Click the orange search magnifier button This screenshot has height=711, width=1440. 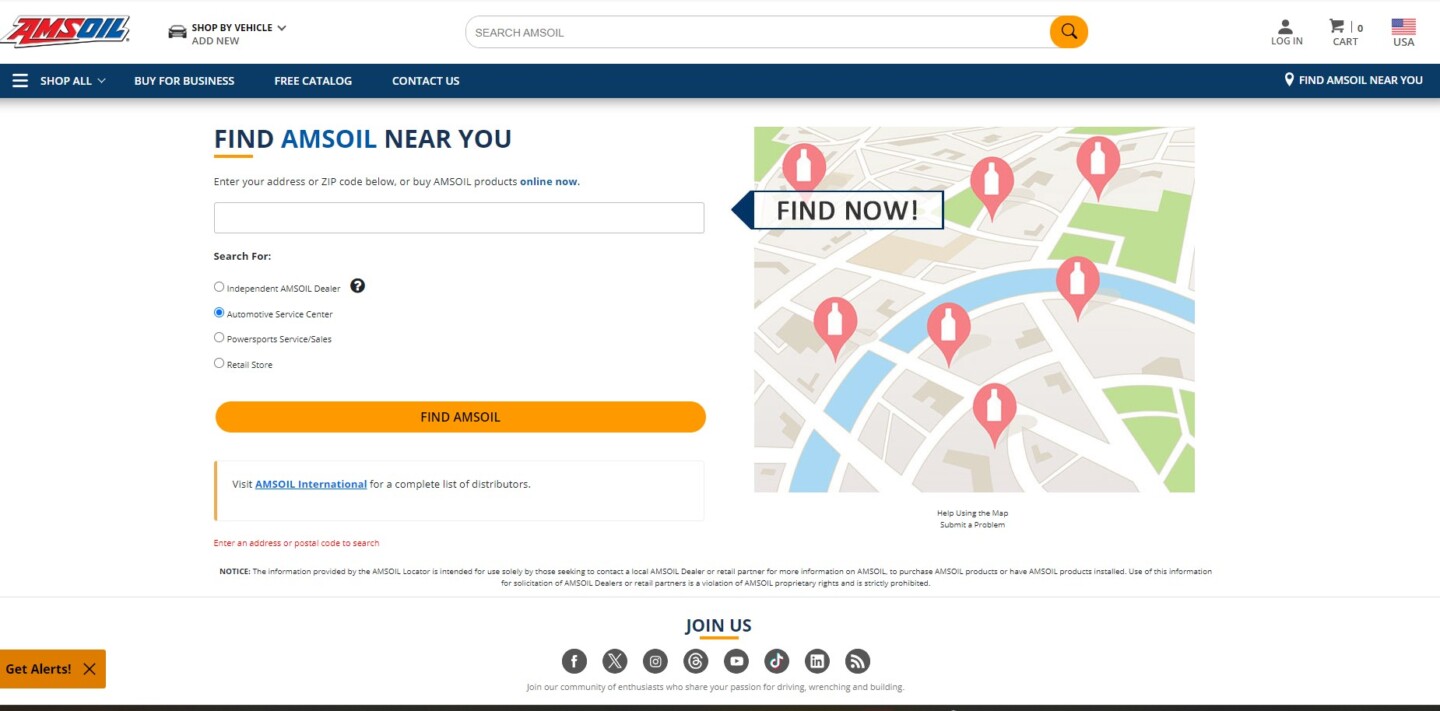tap(1068, 32)
